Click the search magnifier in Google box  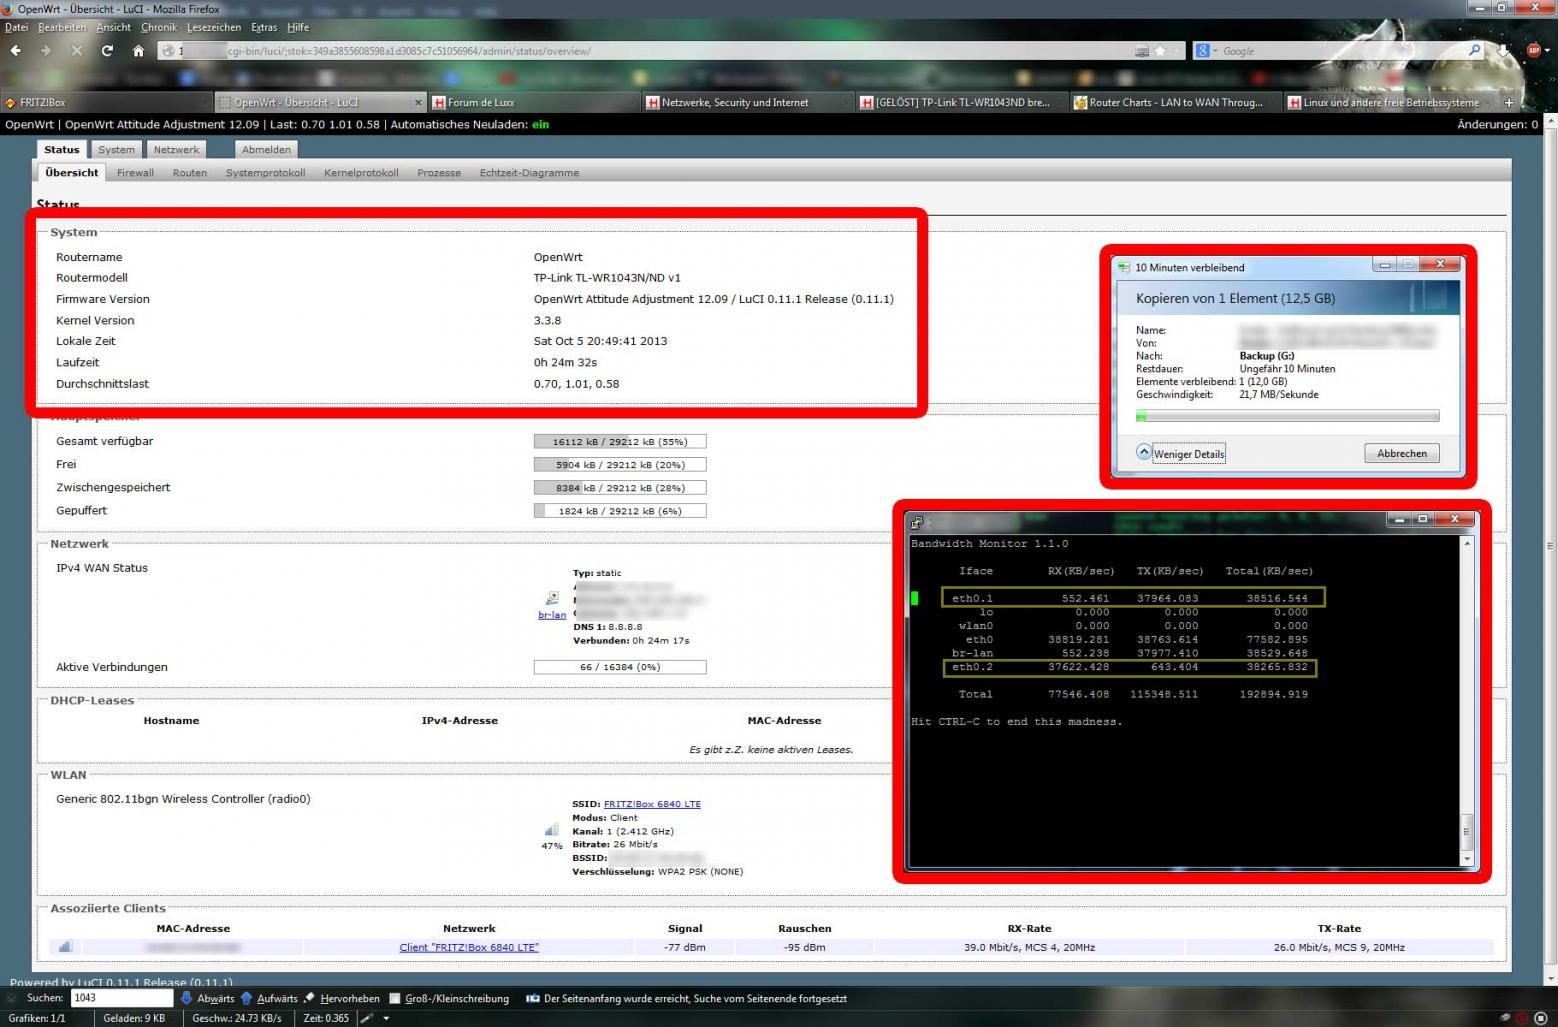tap(1474, 50)
